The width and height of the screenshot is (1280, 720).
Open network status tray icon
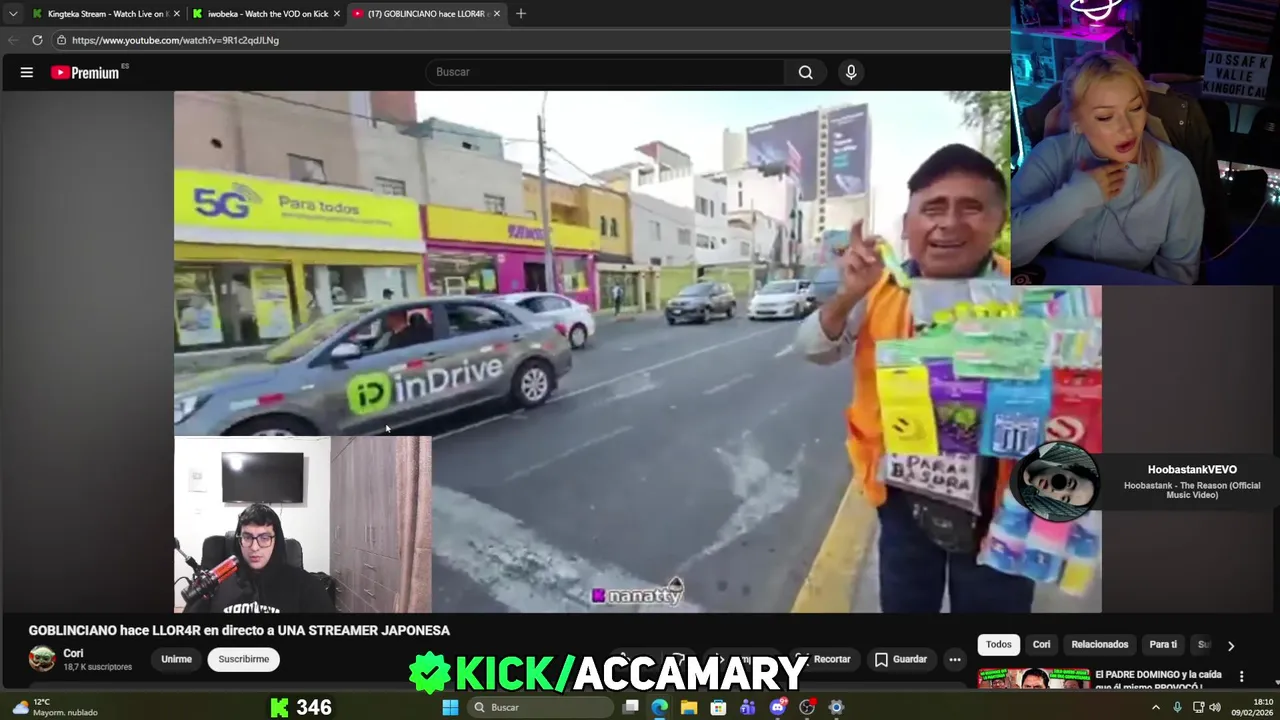tap(1198, 707)
